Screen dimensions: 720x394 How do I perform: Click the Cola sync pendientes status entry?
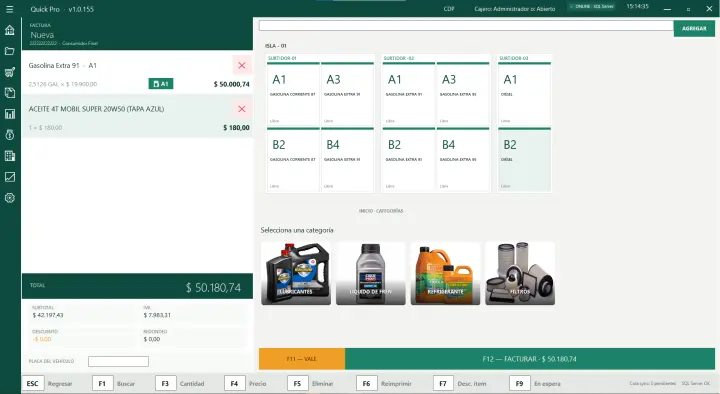point(652,383)
